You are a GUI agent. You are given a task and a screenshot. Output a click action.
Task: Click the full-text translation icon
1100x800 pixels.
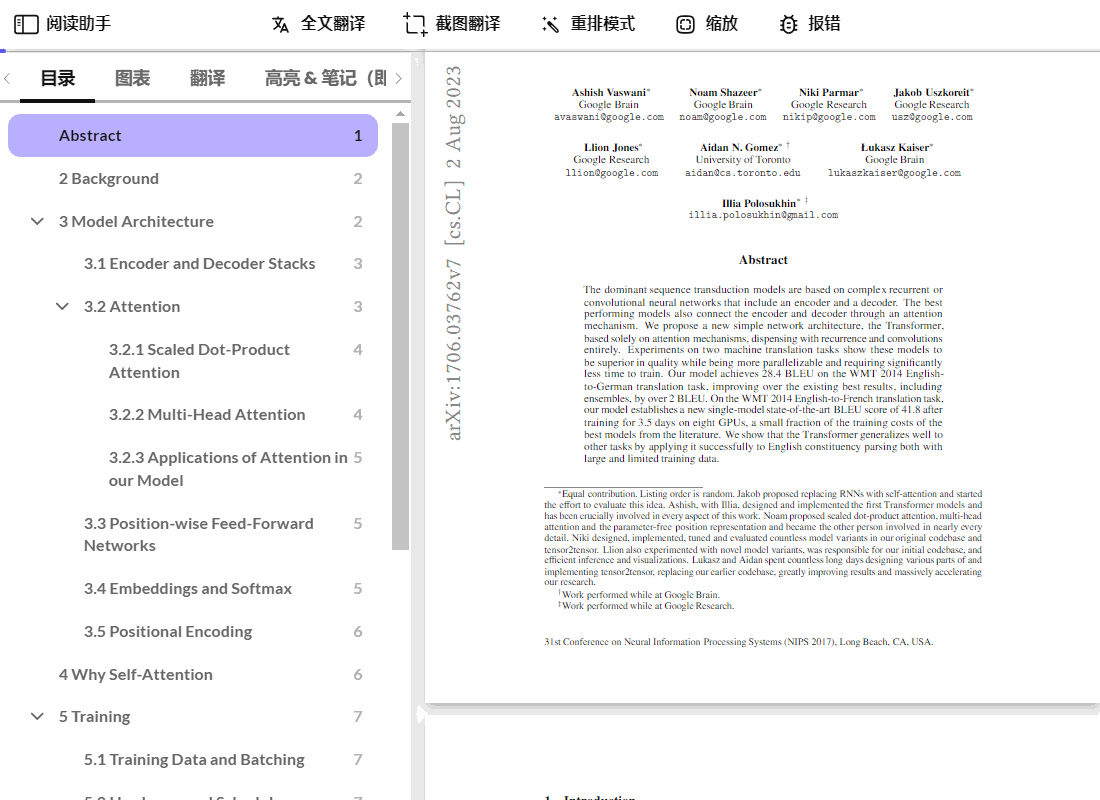281,24
